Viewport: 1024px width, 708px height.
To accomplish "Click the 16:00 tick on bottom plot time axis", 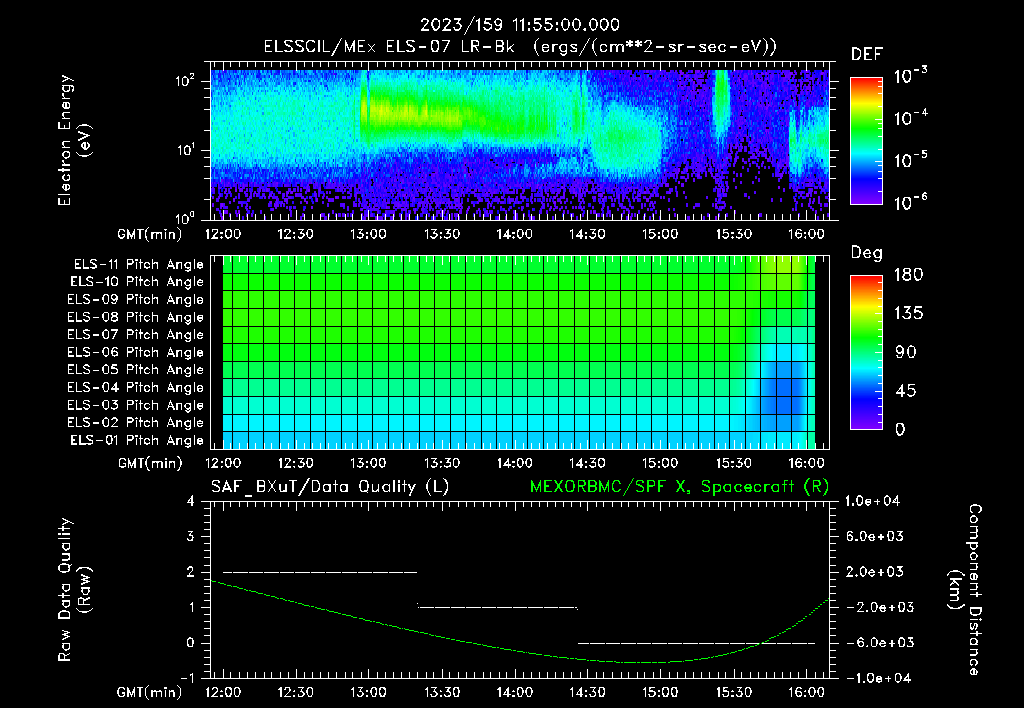I will (x=806, y=692).
